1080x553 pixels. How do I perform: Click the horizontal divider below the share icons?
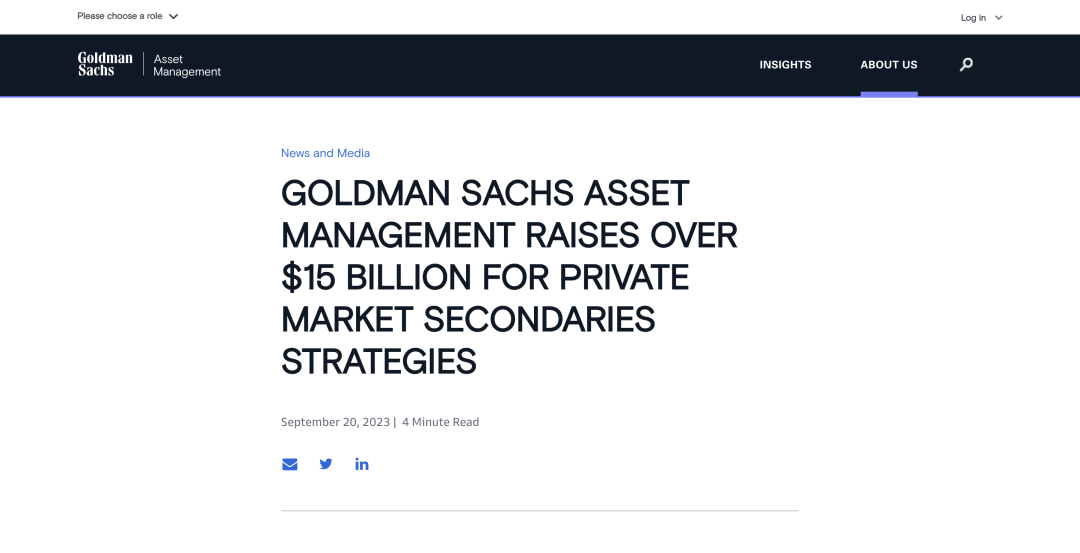(540, 511)
